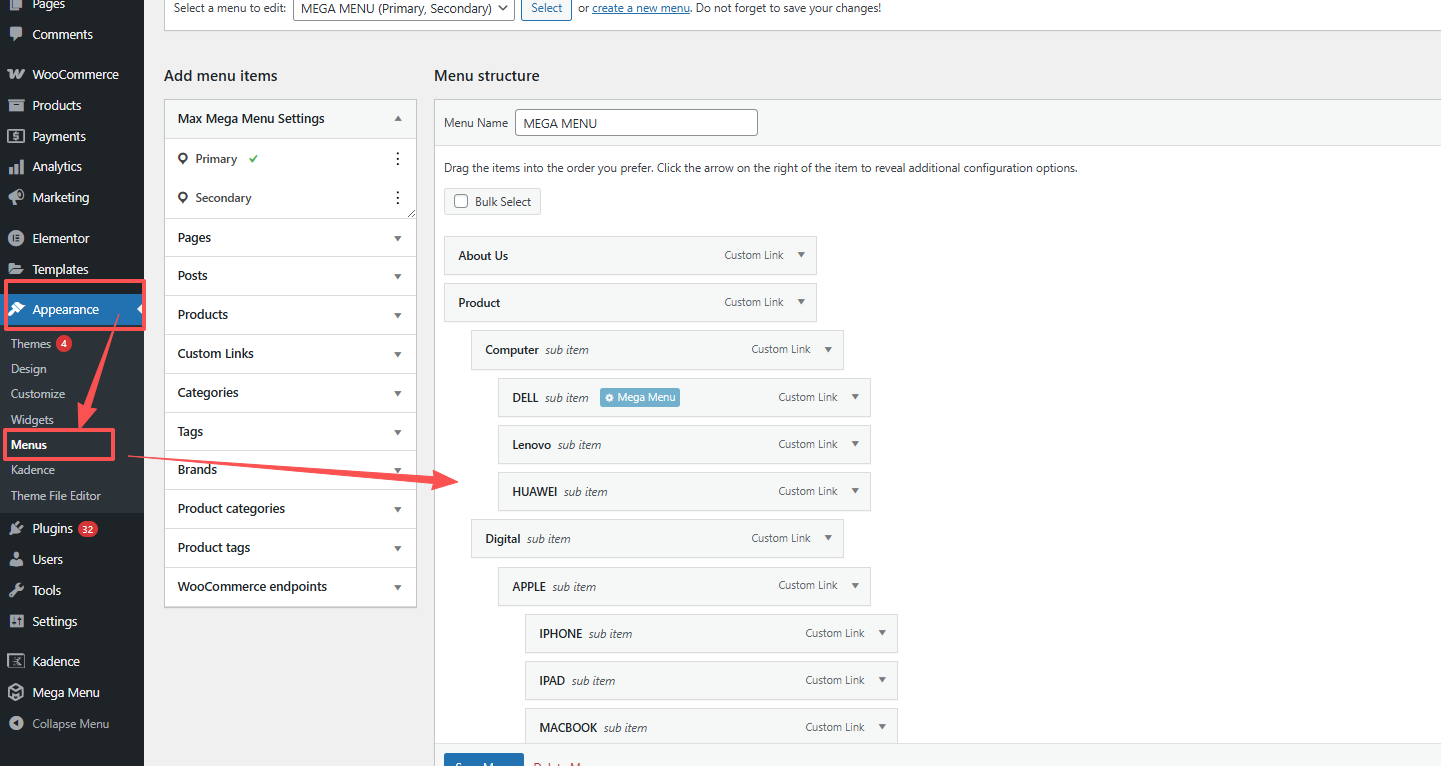Expand the WooCommerce endpoints panel

point(398,587)
